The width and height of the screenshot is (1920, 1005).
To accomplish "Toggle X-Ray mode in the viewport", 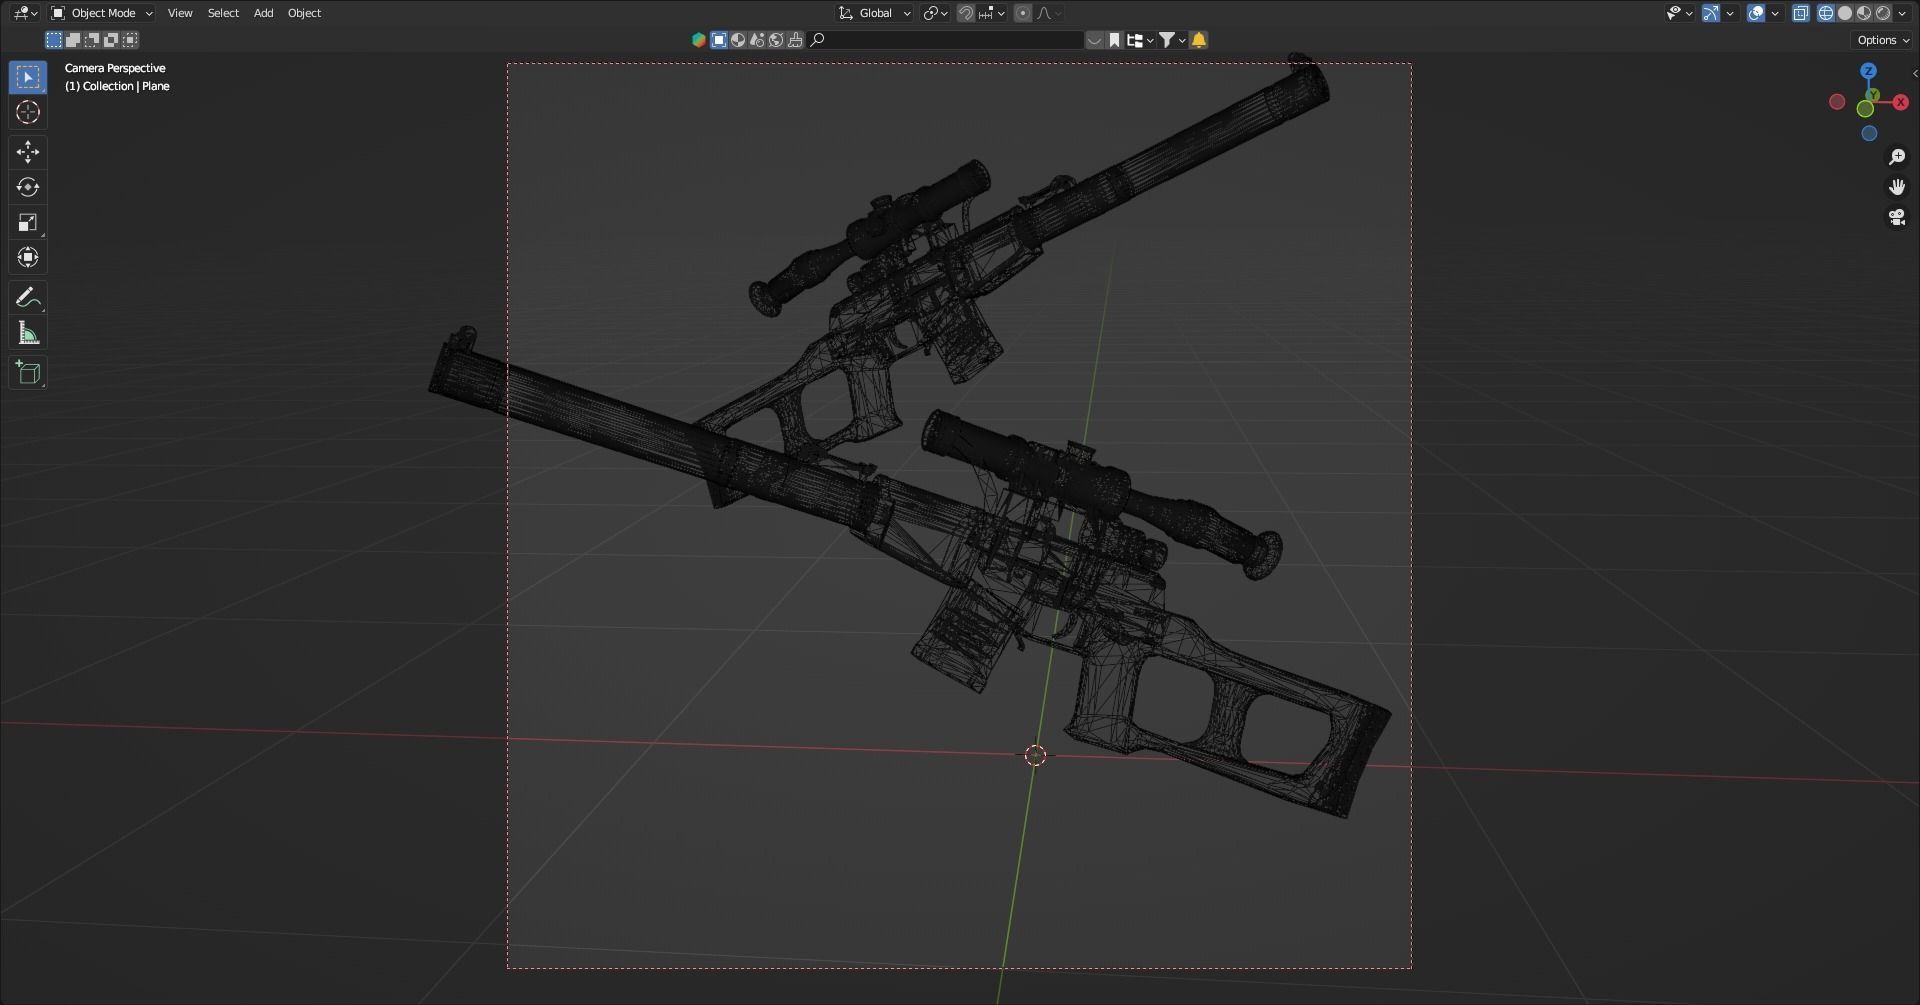I will point(1801,13).
